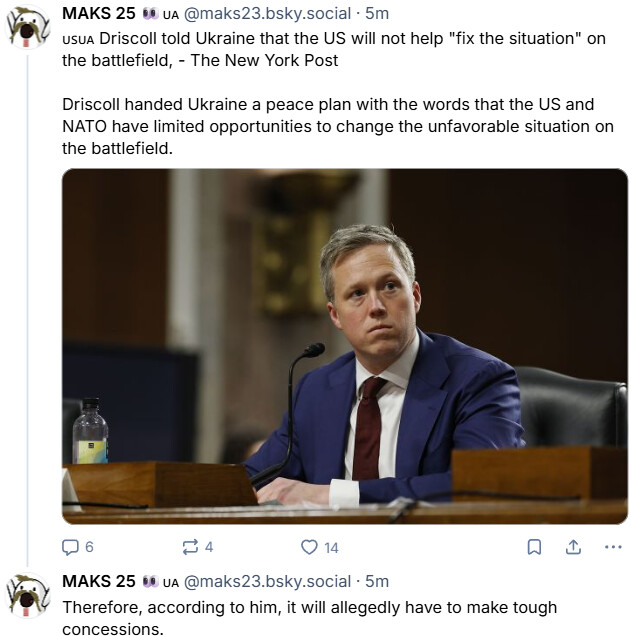Bookmark the Driscoll post
Screen dimensions: 640x636
point(534,547)
